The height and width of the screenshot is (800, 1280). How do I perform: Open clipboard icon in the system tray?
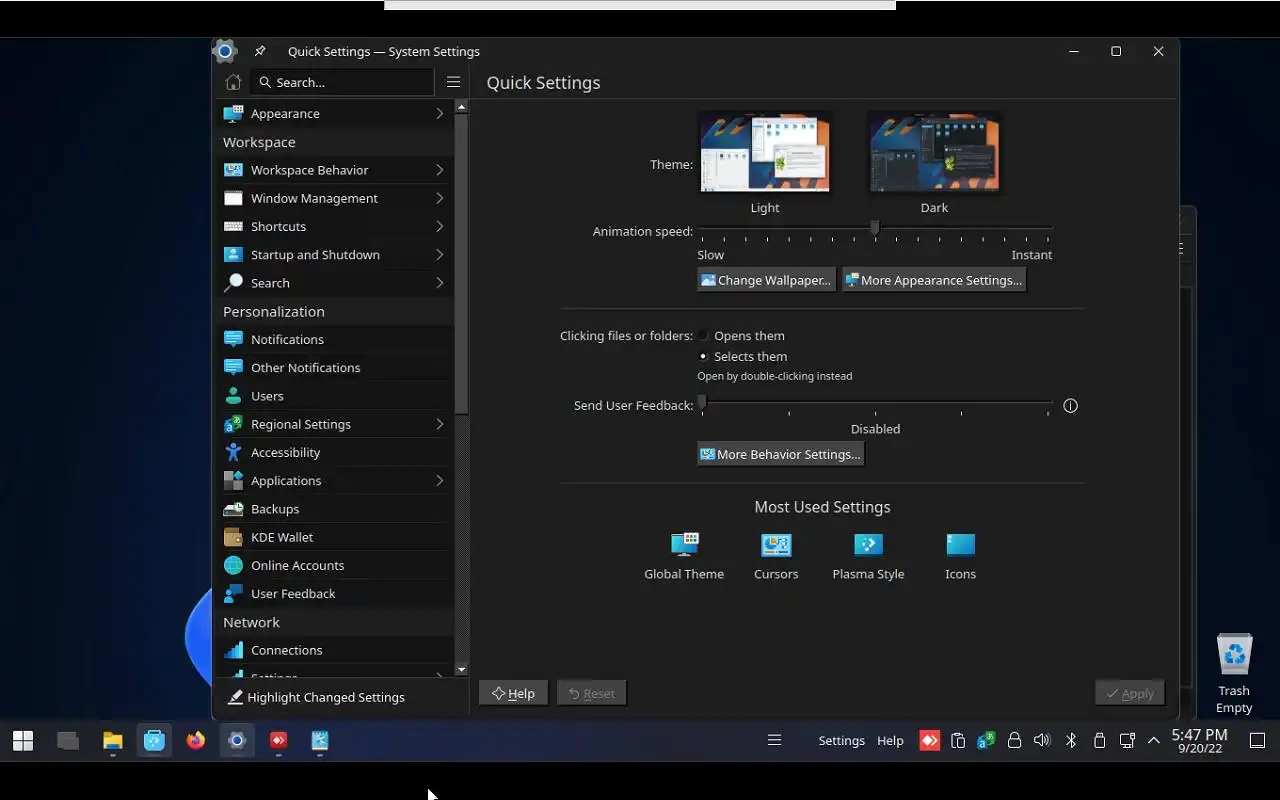[958, 741]
